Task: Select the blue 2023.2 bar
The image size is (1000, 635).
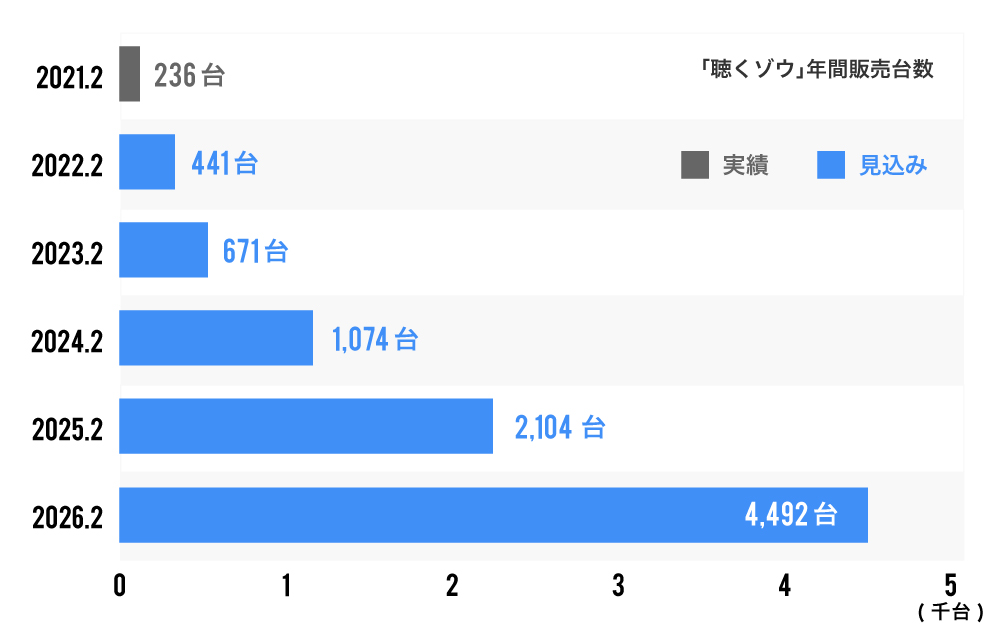Action: 163,250
